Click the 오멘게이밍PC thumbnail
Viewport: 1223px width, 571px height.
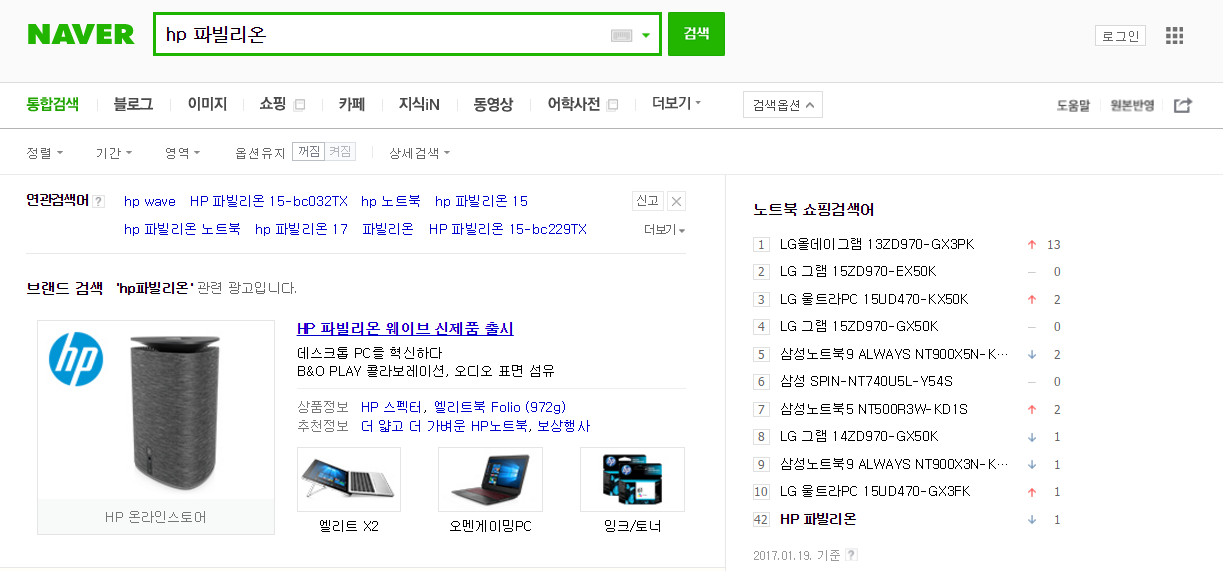[x=490, y=480]
